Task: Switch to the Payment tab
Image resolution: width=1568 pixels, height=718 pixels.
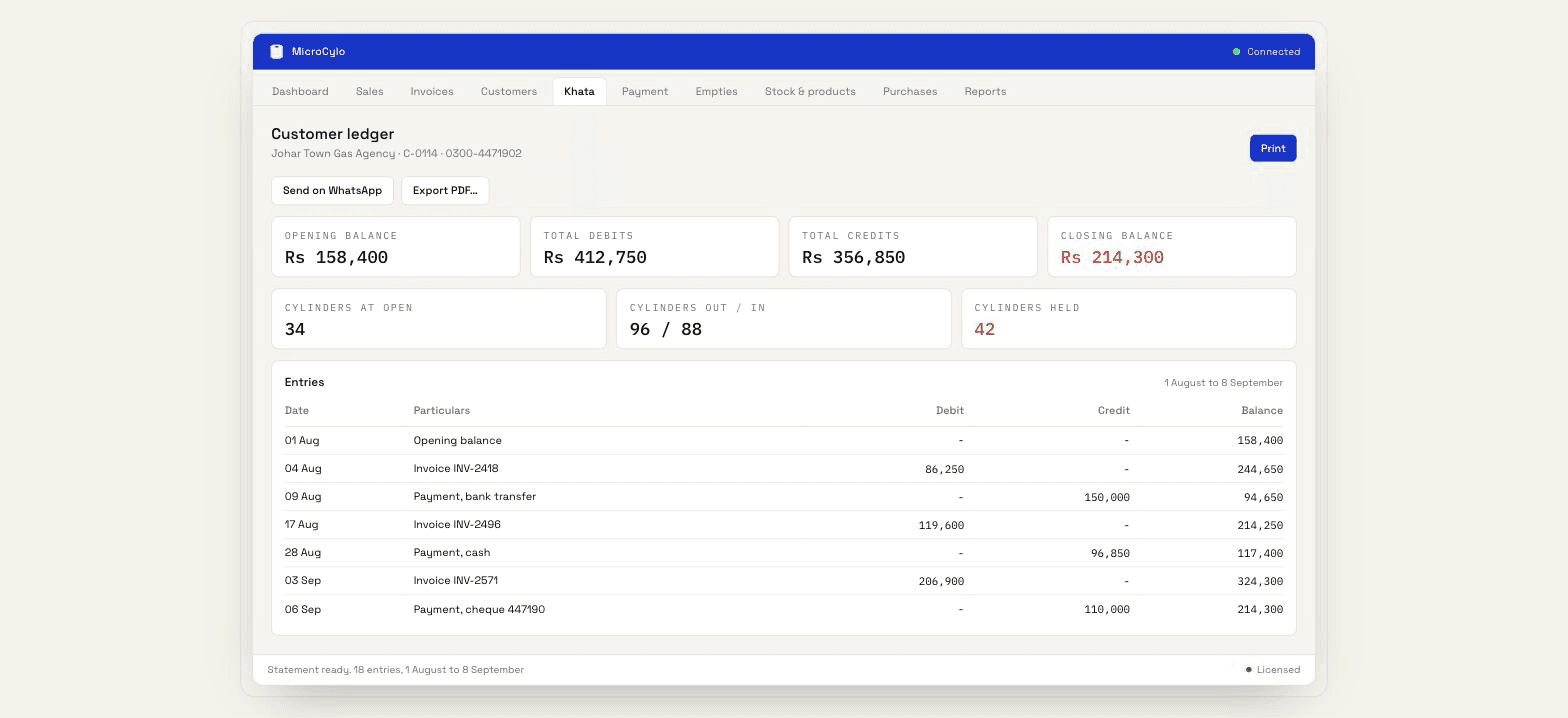Action: [x=645, y=91]
